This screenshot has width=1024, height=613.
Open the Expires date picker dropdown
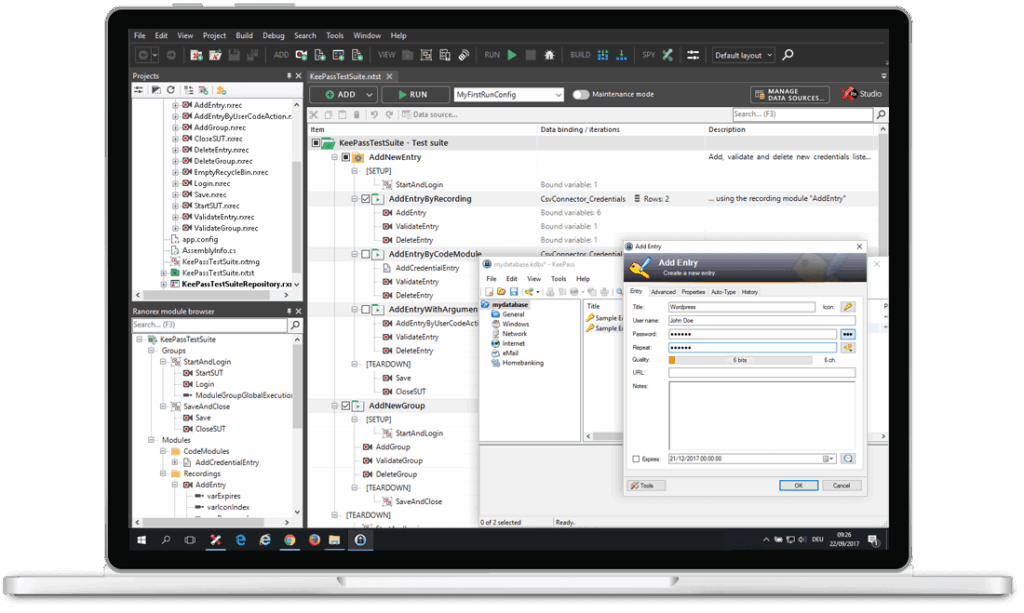[x=828, y=459]
